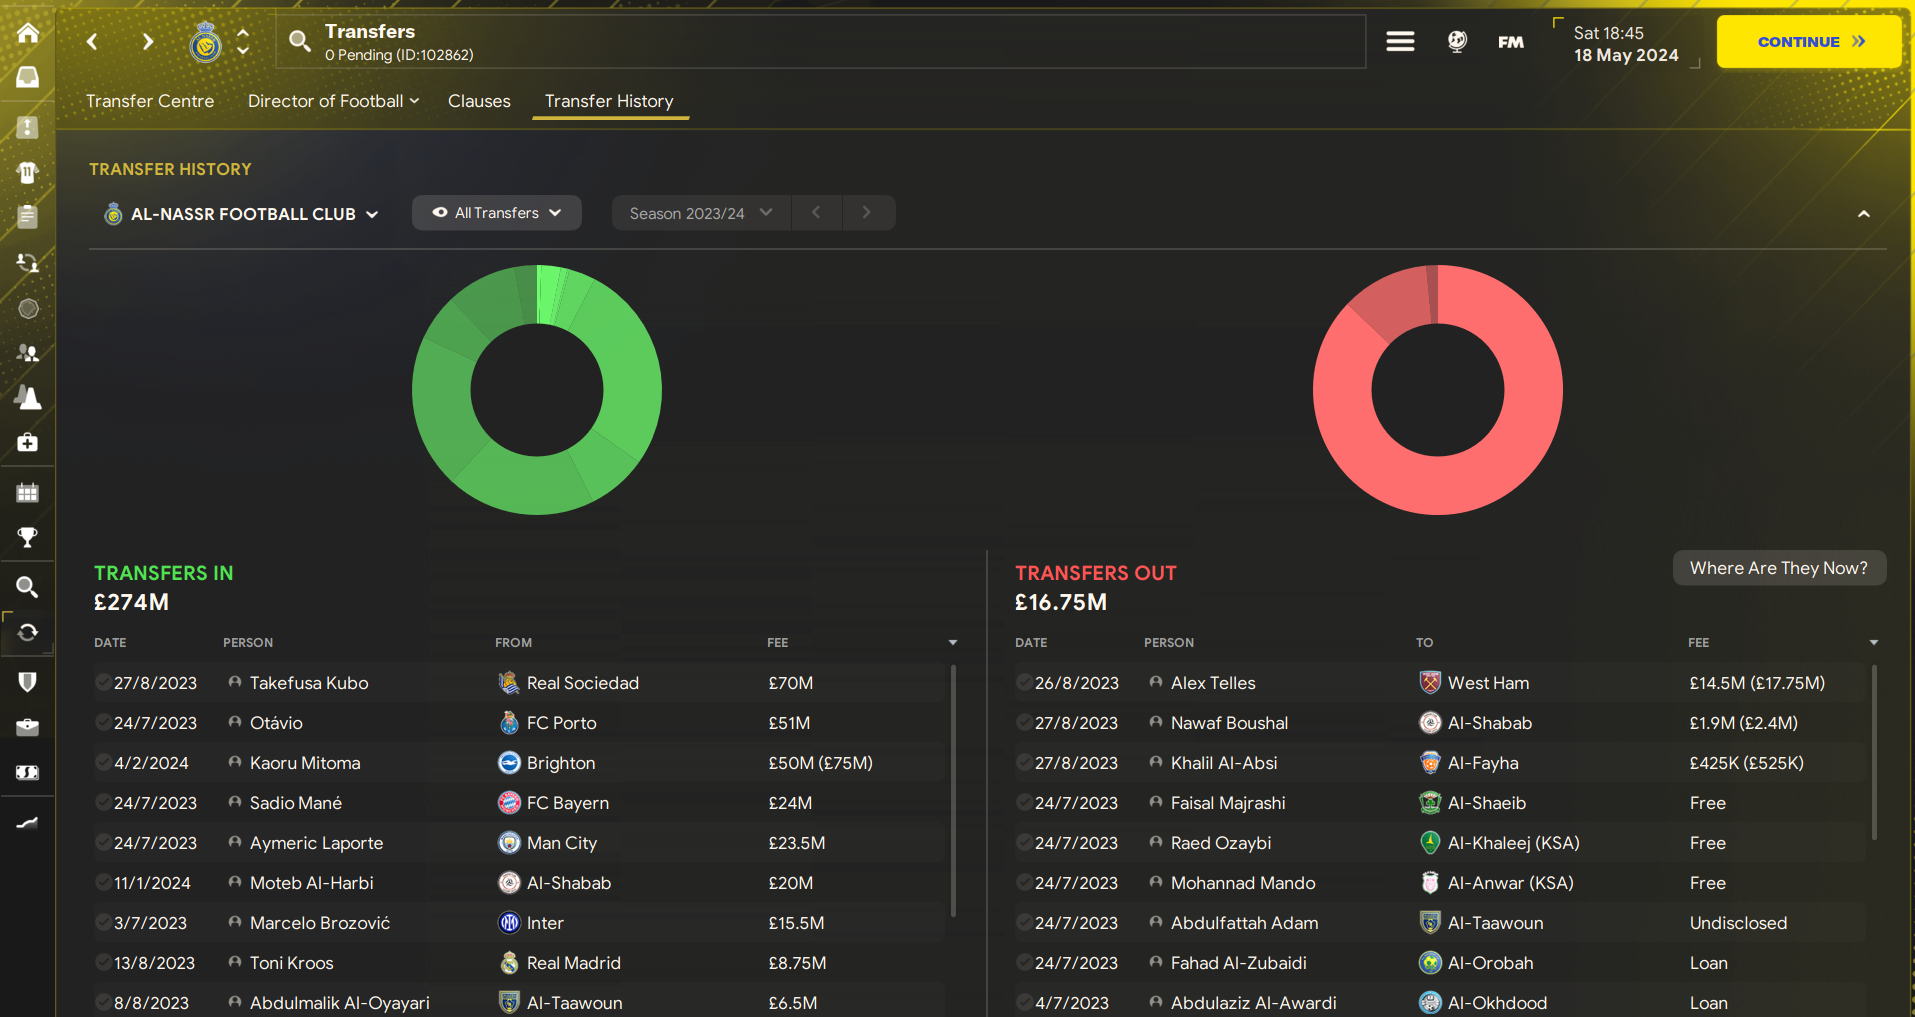Open the briefcase icon in sidebar
Screen dimensions: 1915x1017
[28, 727]
